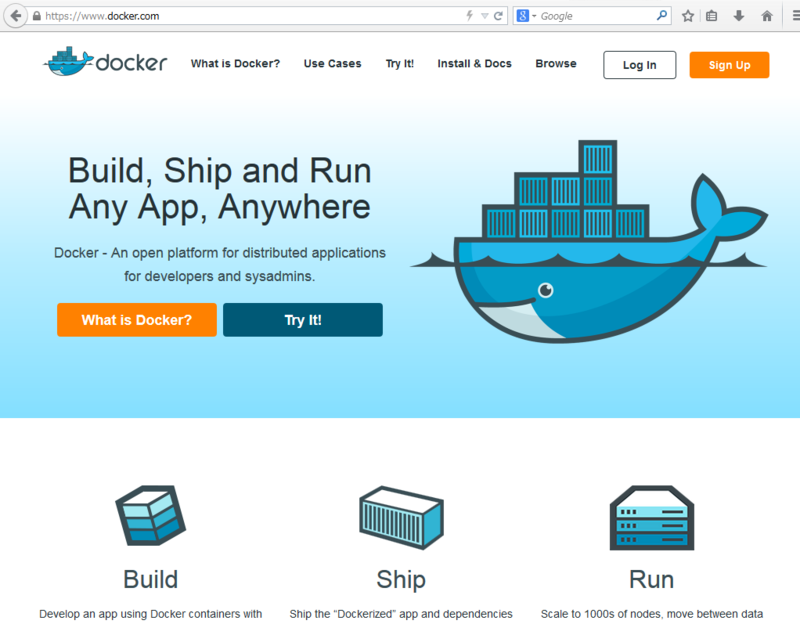Click the lightning bolt icon in address bar
Viewport: 800px width, 624px height.
(469, 16)
